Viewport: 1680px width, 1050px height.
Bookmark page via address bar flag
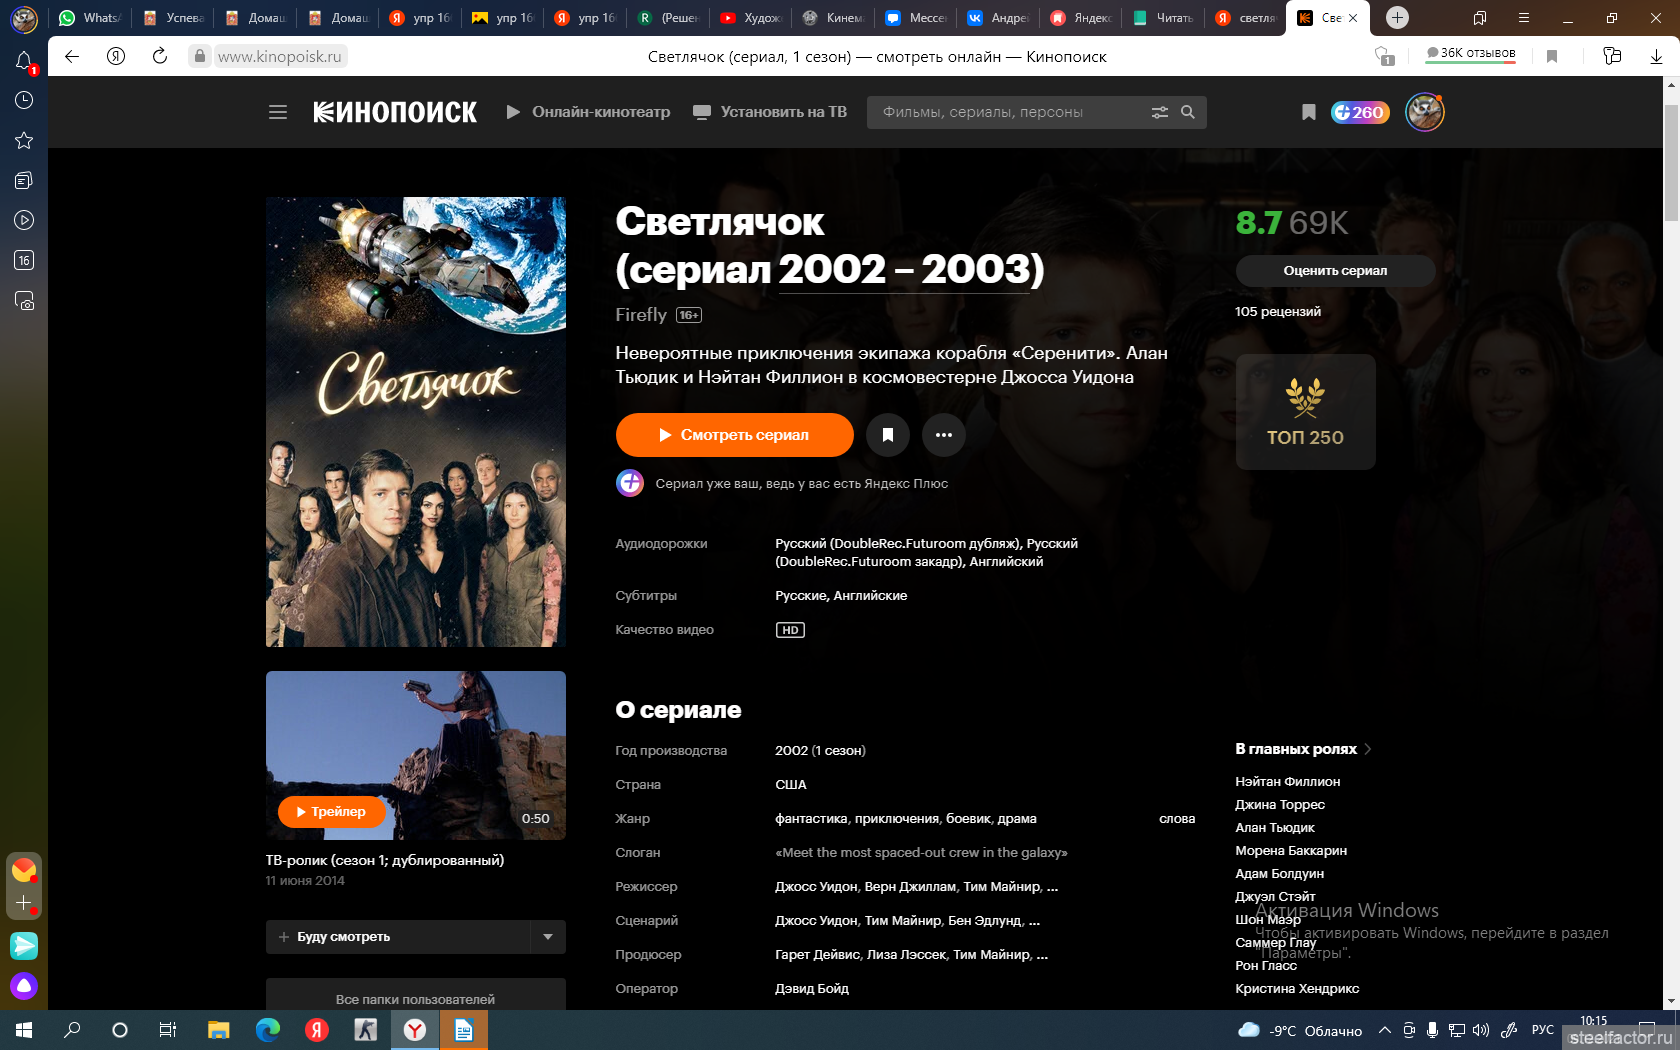[x=1552, y=57]
